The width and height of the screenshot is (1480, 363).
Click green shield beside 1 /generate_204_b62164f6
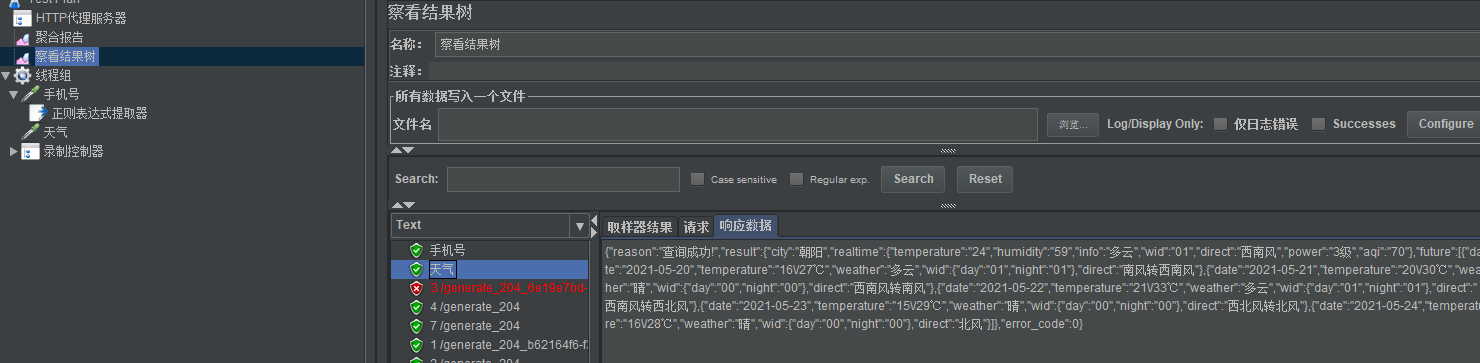coord(416,345)
